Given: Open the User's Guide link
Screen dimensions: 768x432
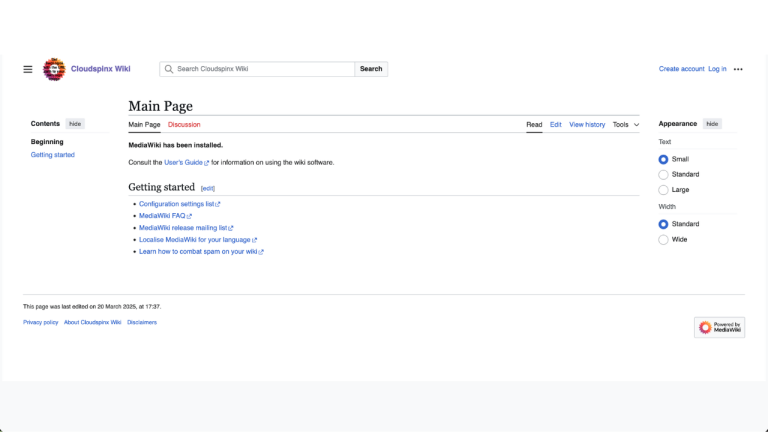Looking at the screenshot, I should coord(183,163).
